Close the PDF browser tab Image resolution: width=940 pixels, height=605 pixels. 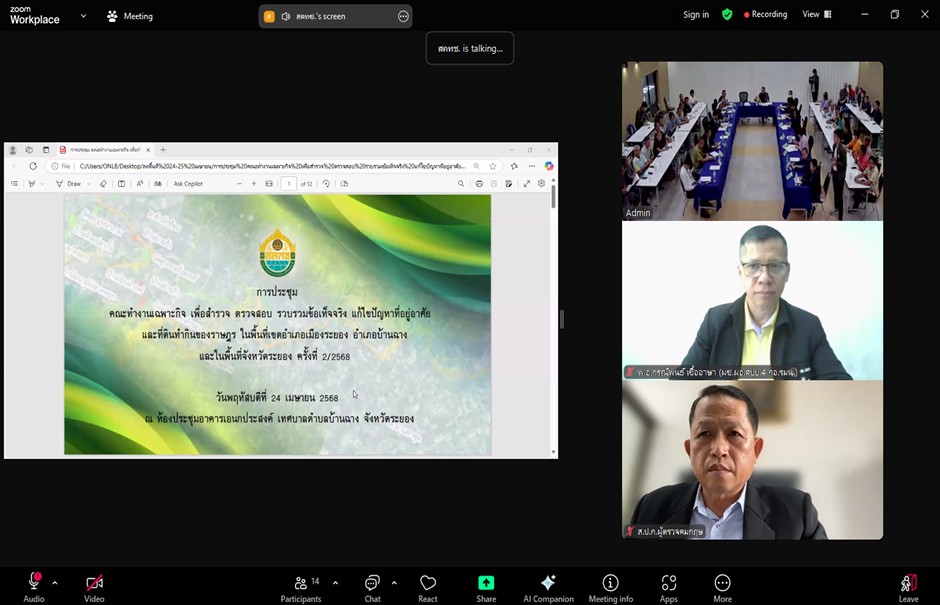(x=148, y=150)
